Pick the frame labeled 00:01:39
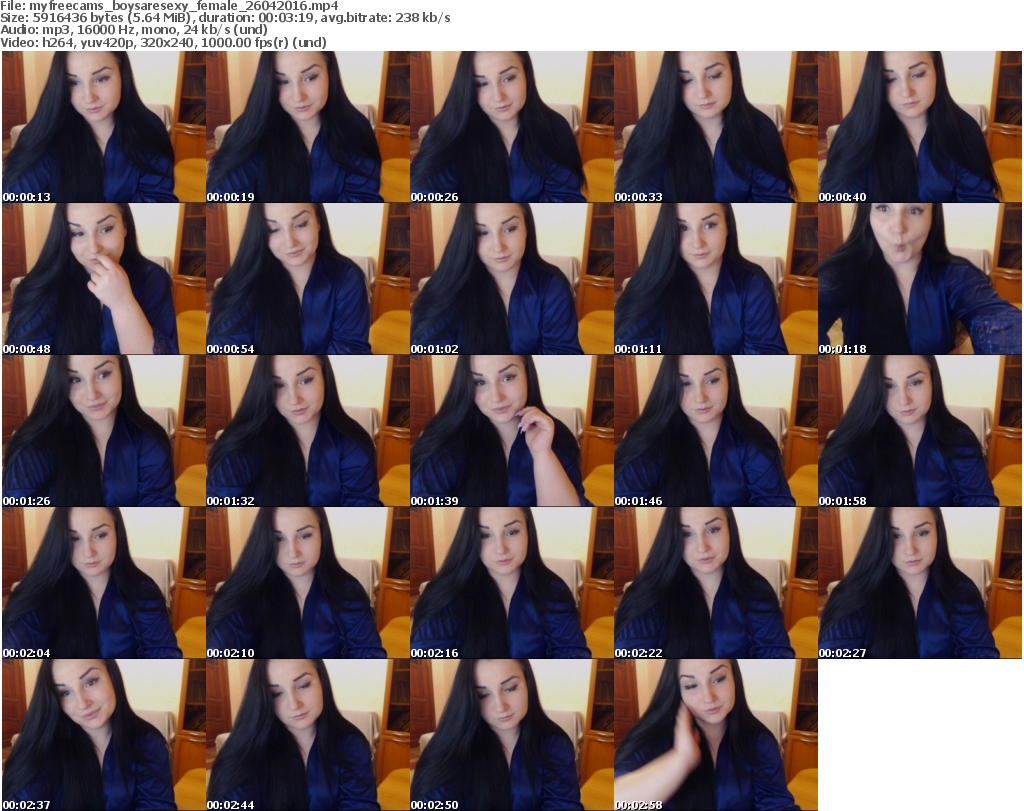This screenshot has width=1024, height=811. tap(512, 431)
